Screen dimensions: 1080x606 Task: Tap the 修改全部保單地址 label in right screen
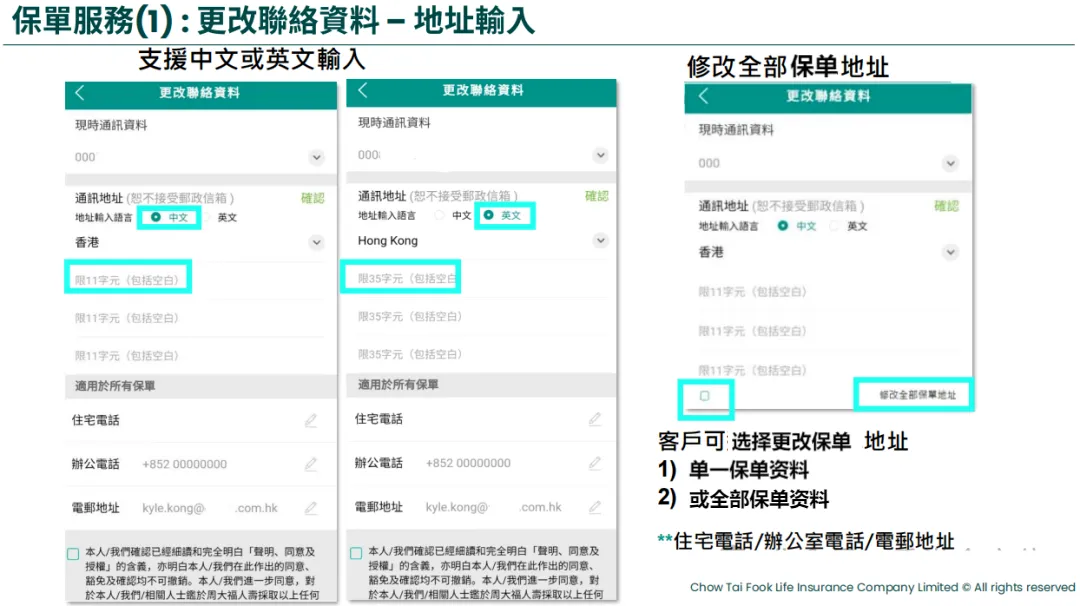[917, 395]
